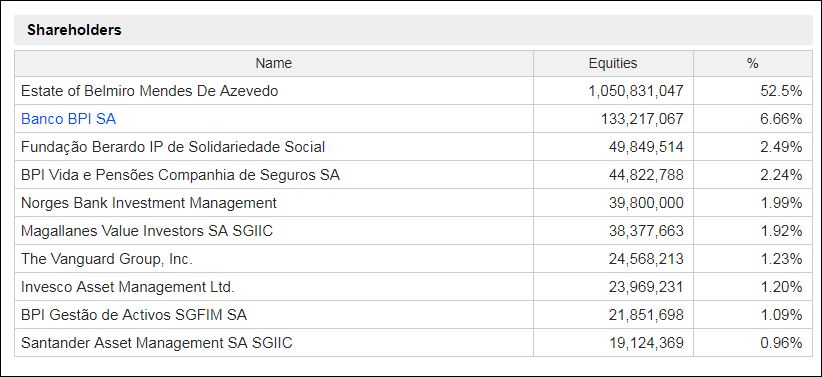Click the 39,800,000 equities value
This screenshot has width=822, height=377.
646,203
